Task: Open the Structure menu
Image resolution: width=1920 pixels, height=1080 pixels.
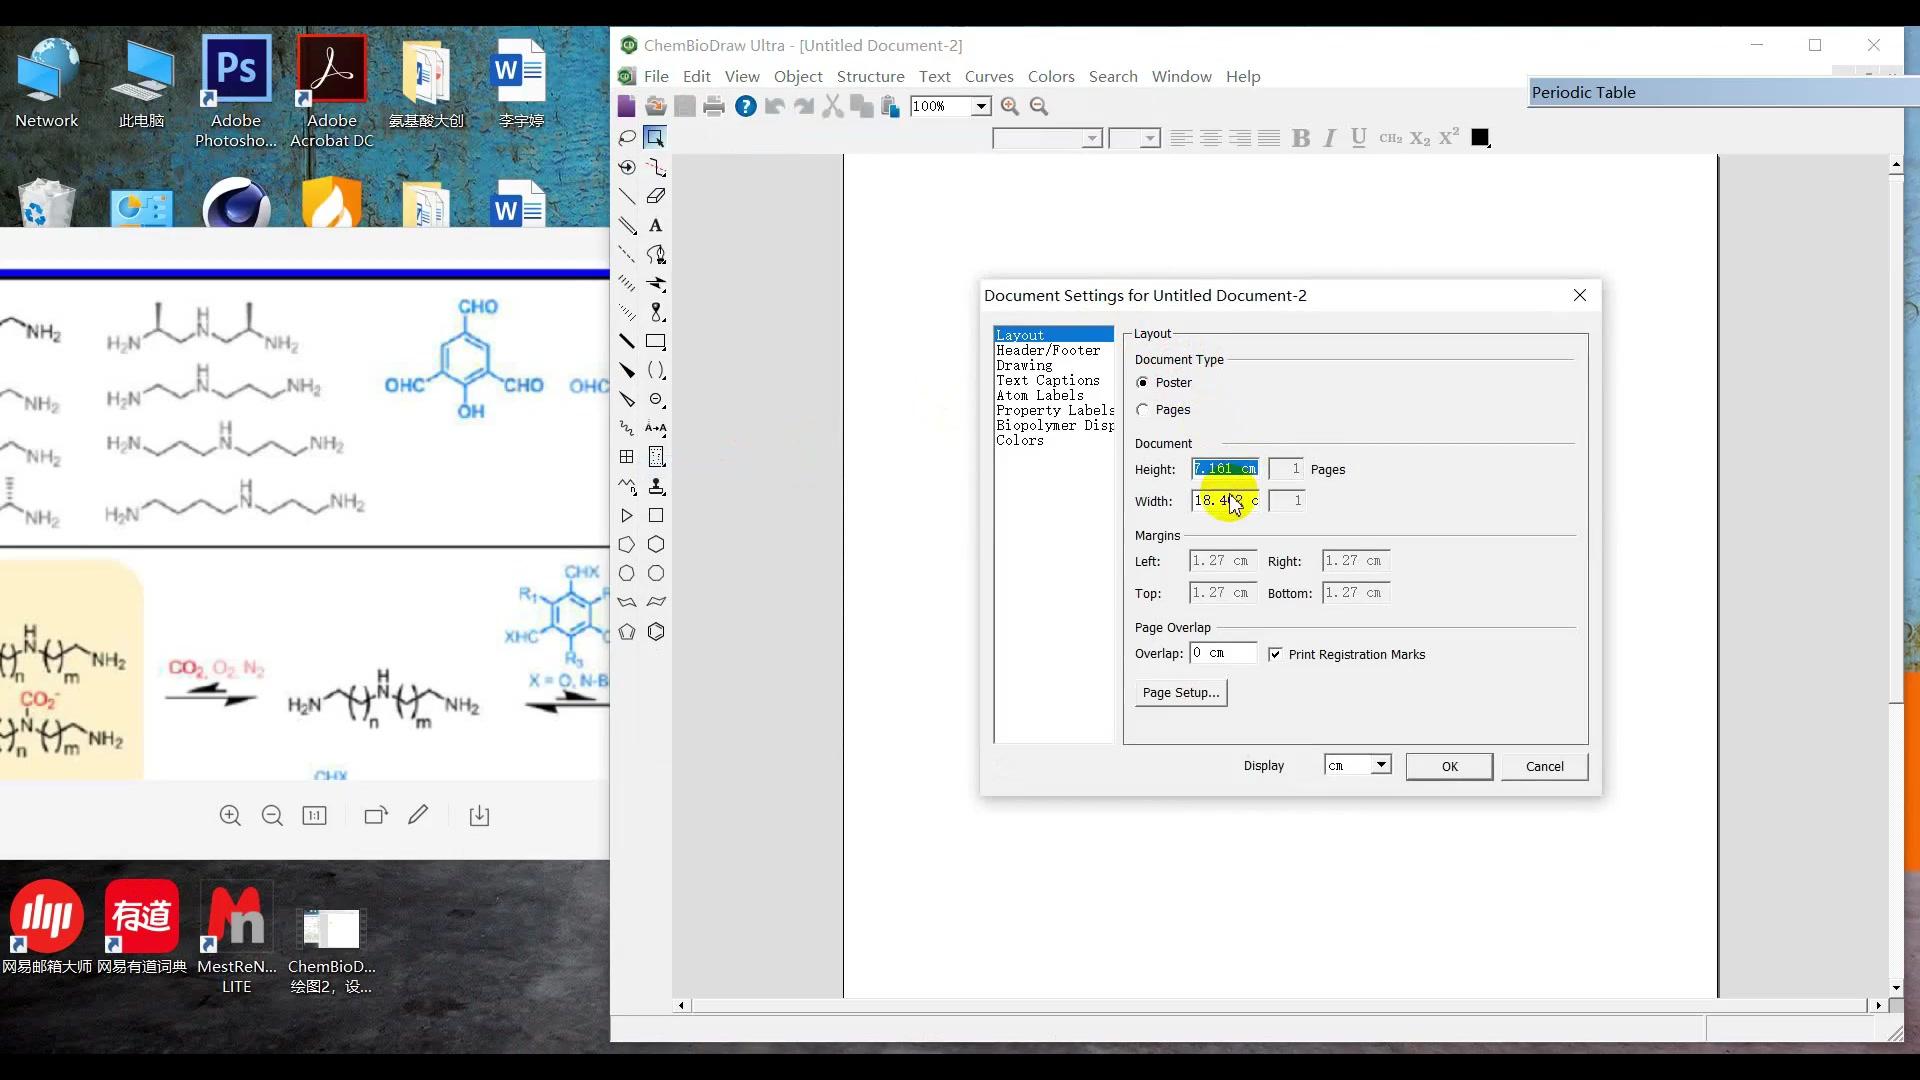Action: click(870, 76)
